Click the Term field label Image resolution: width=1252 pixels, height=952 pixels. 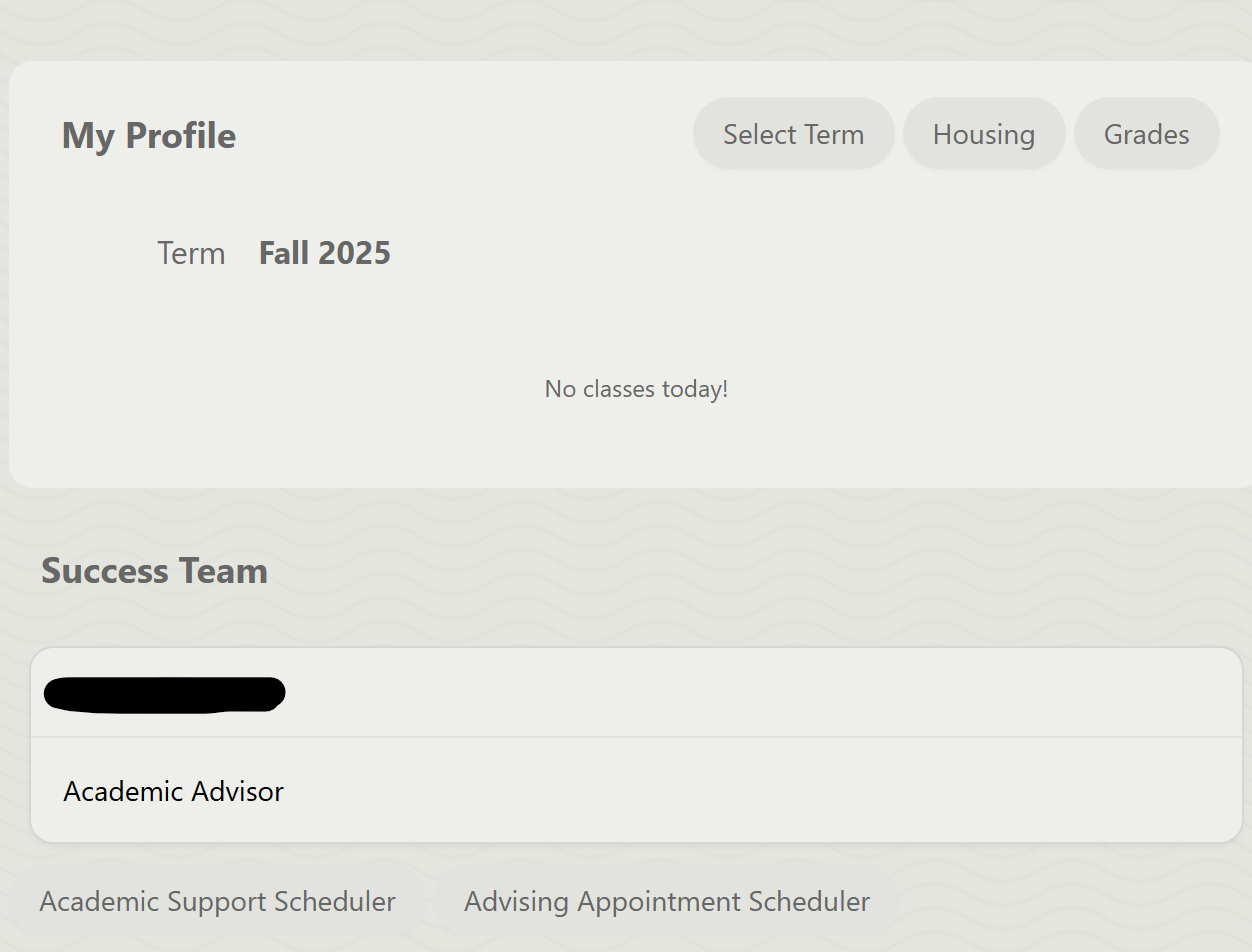point(191,253)
